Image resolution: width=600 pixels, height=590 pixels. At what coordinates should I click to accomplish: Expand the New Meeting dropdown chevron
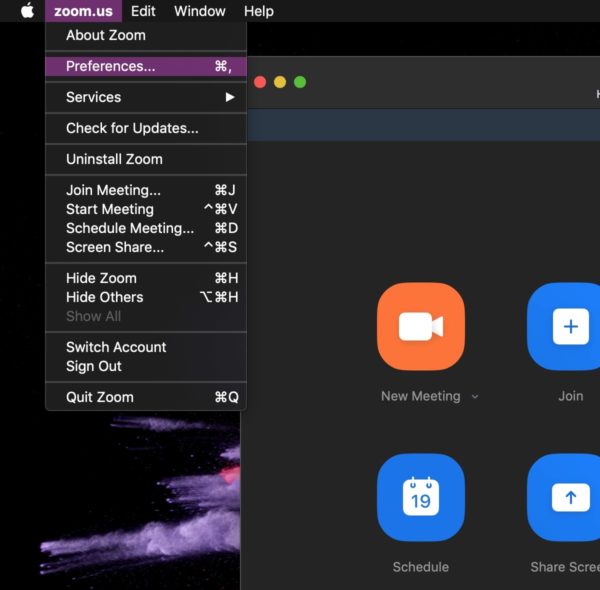(475, 397)
